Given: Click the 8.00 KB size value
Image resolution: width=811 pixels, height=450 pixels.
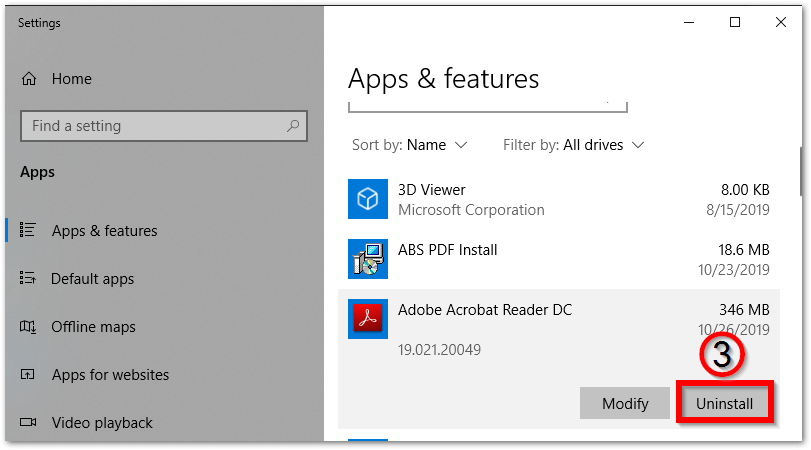Looking at the screenshot, I should (745, 190).
